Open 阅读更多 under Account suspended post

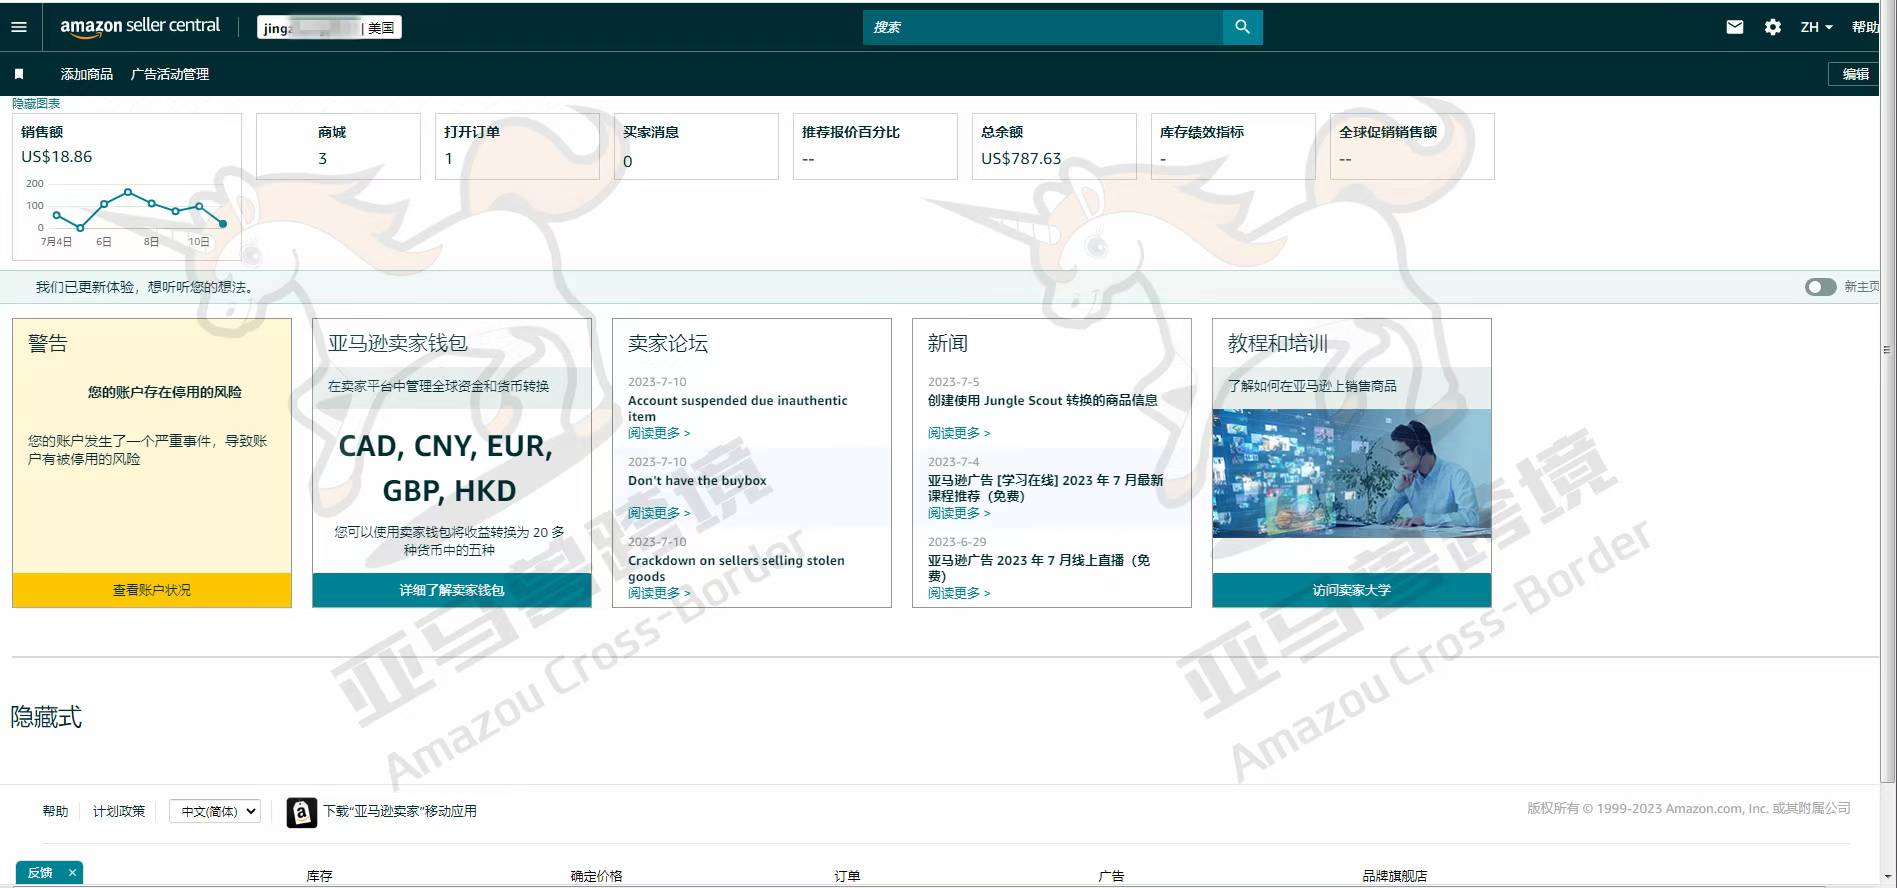pyautogui.click(x=659, y=433)
